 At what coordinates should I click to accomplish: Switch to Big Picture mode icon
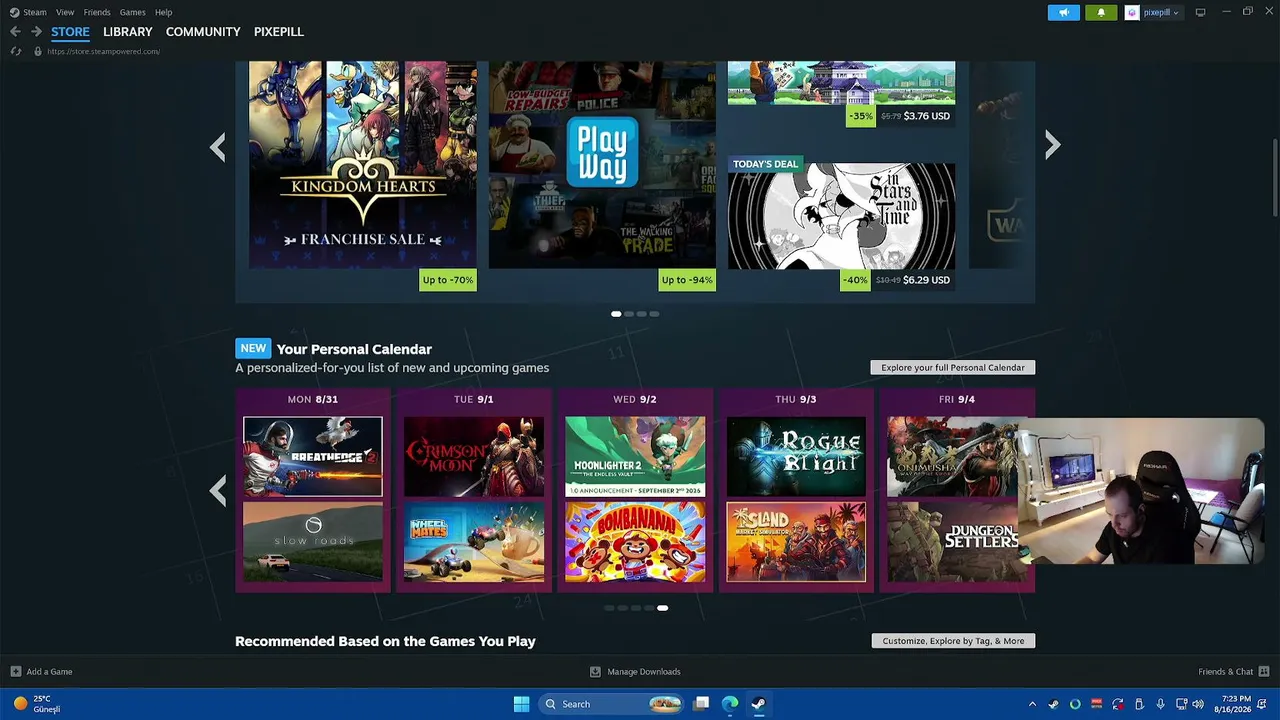point(1200,12)
